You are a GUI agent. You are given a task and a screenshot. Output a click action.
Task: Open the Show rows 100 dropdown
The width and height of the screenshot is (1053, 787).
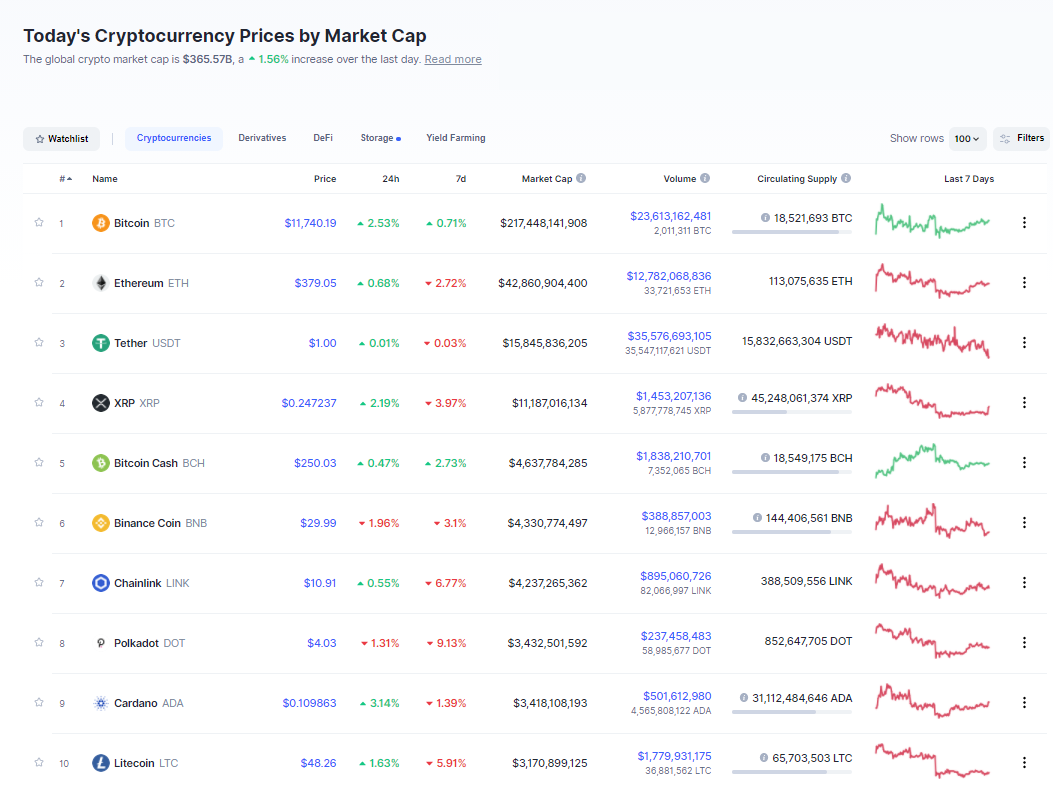967,138
